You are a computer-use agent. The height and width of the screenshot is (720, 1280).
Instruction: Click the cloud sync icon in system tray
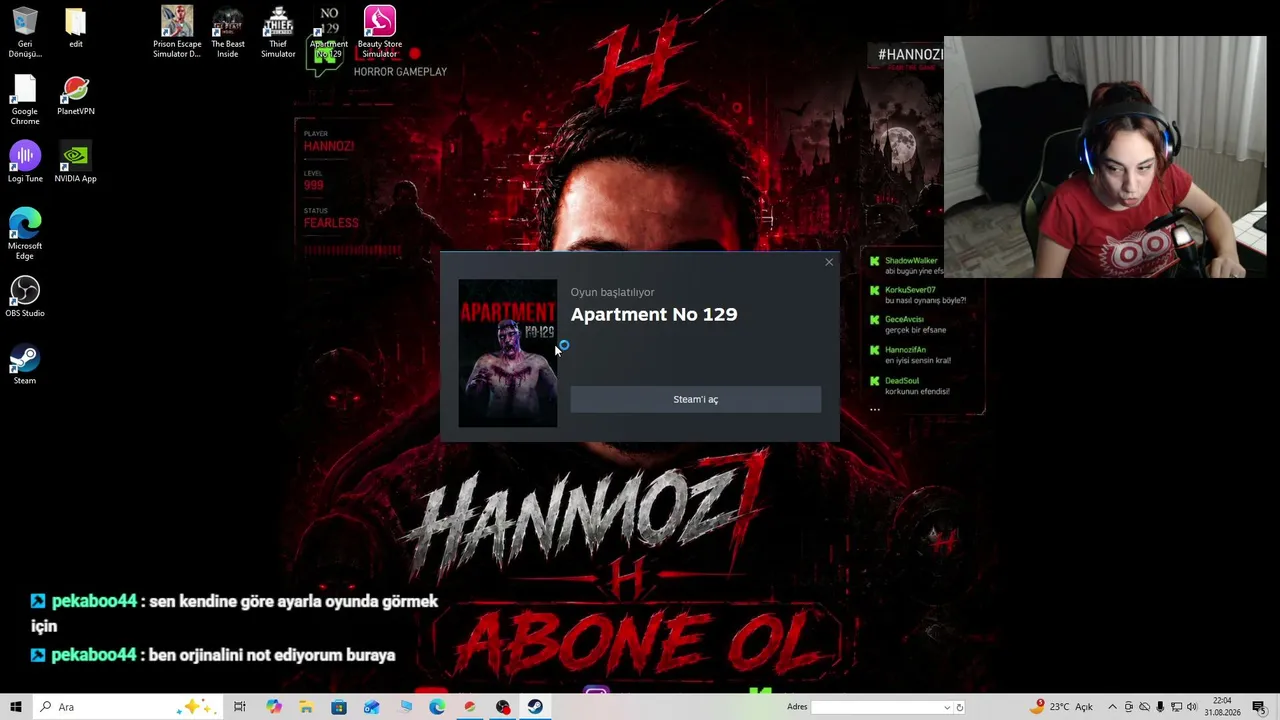click(x=1144, y=707)
